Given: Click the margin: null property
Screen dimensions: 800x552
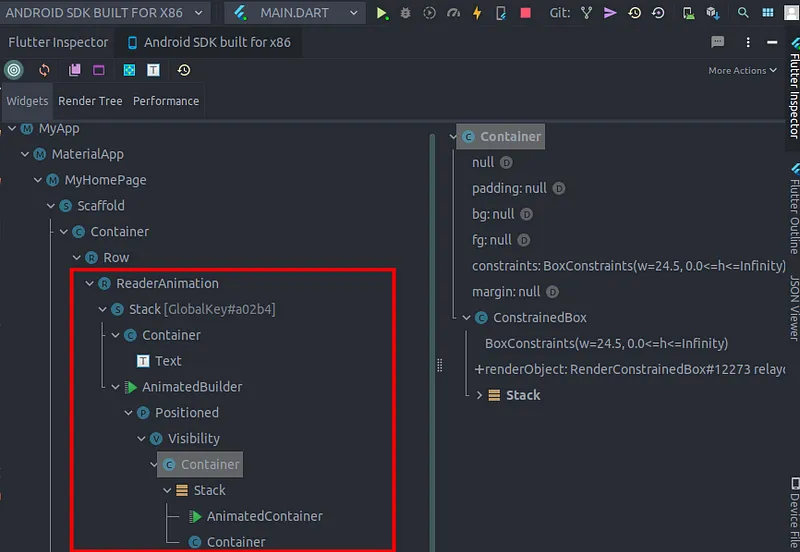Looking at the screenshot, I should [515, 291].
